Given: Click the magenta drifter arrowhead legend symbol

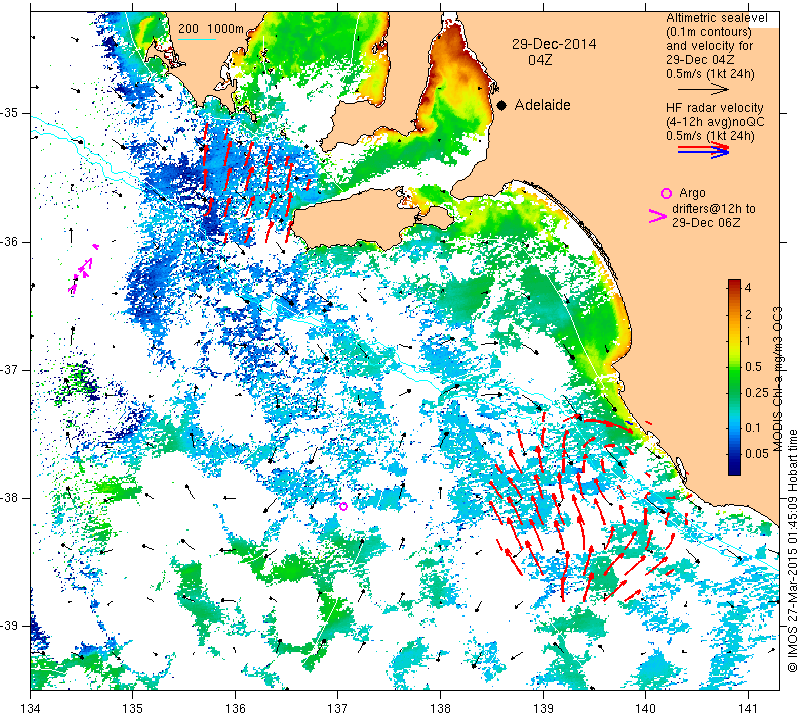Looking at the screenshot, I should click(658, 216).
